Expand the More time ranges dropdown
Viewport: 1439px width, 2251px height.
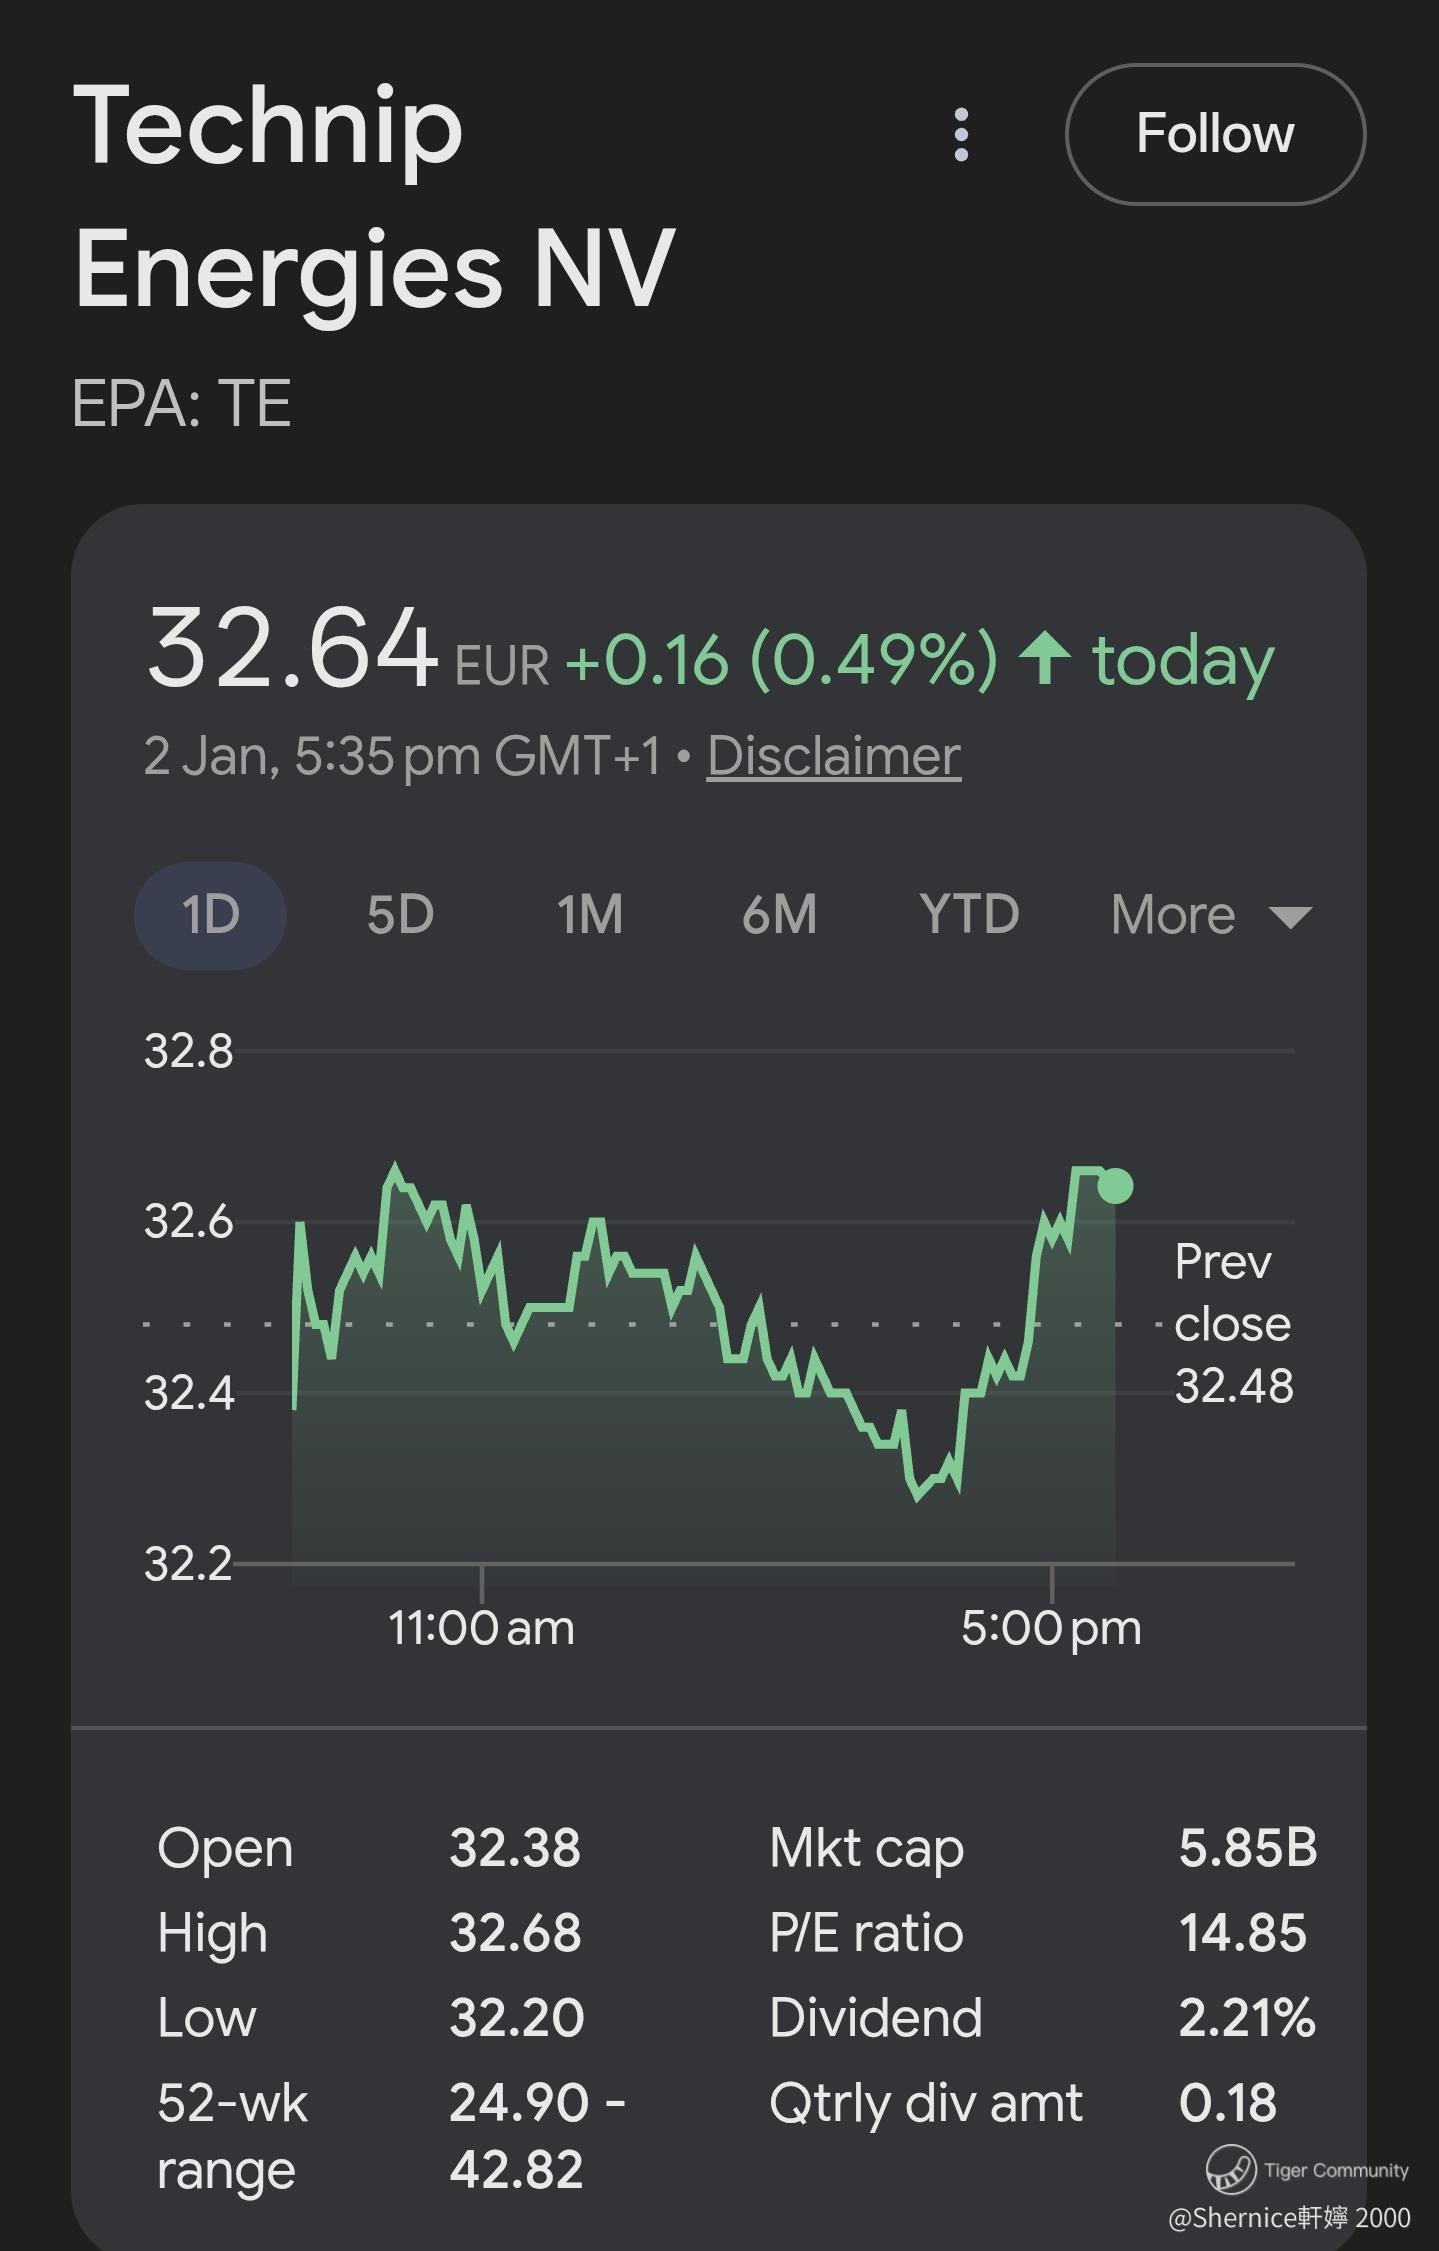click(1174, 915)
